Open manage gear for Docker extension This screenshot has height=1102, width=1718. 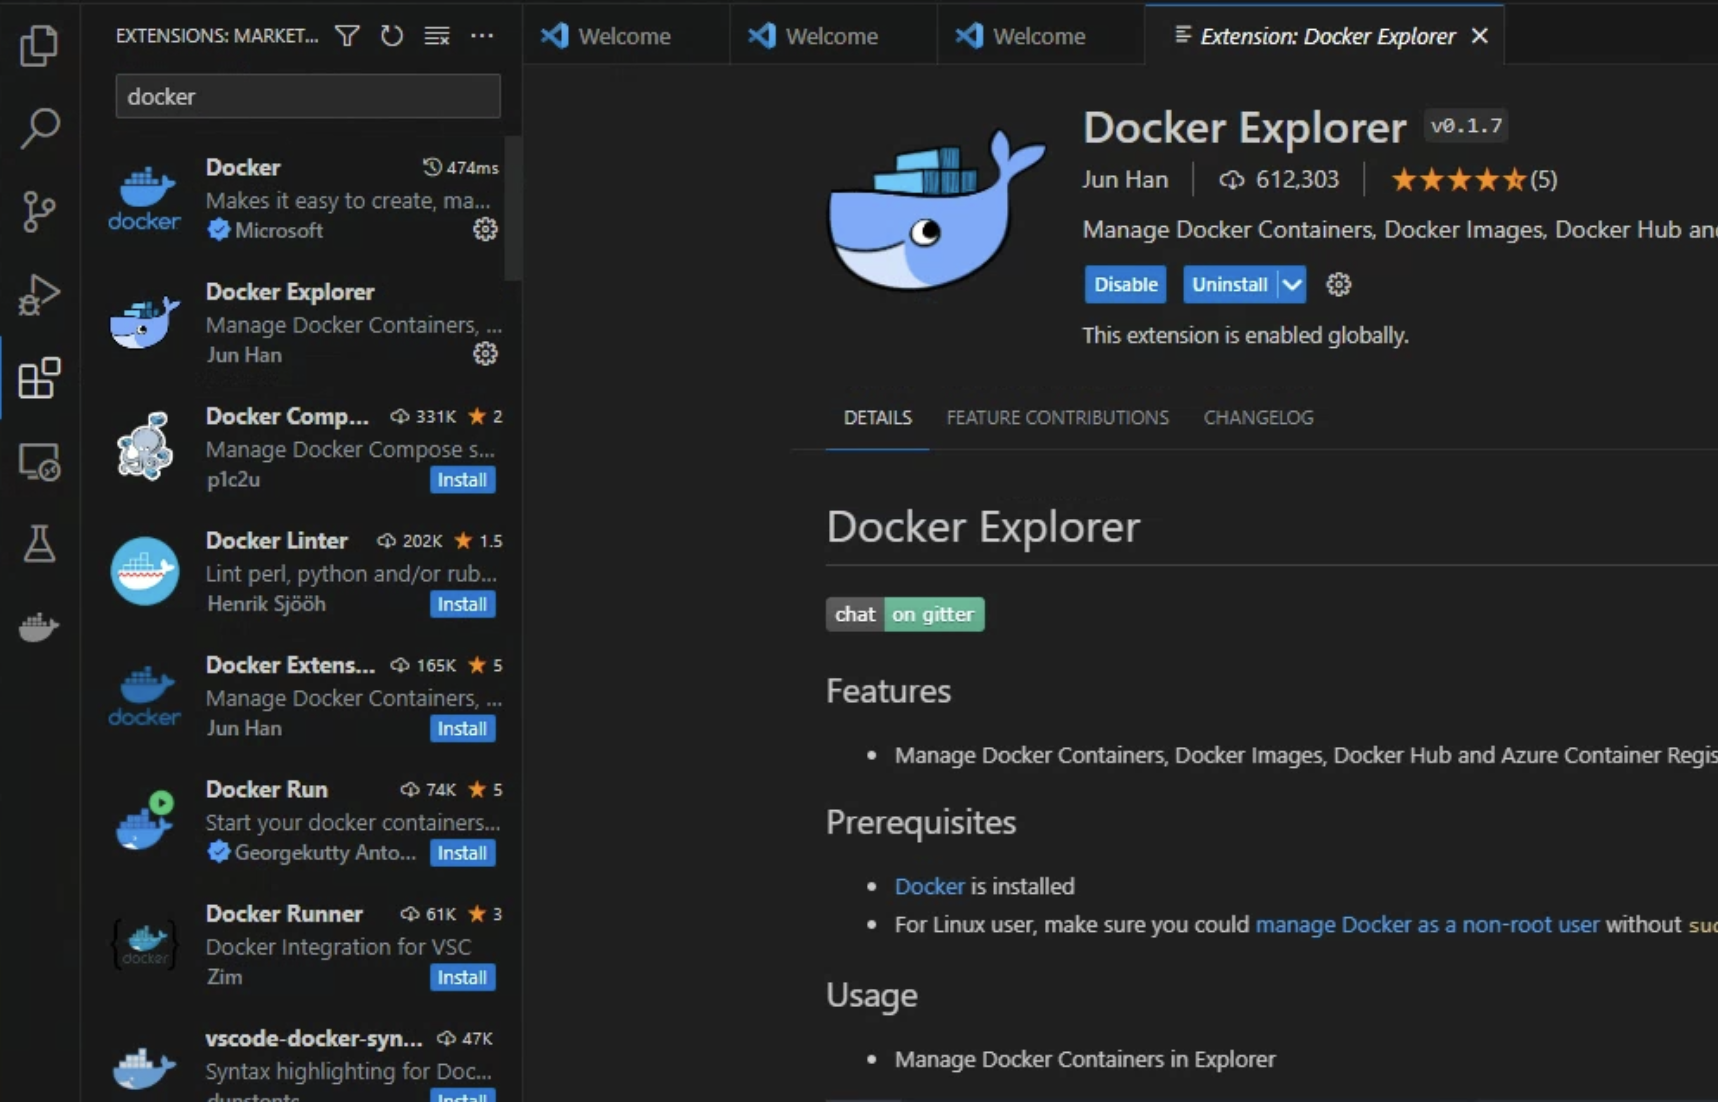tap(485, 230)
